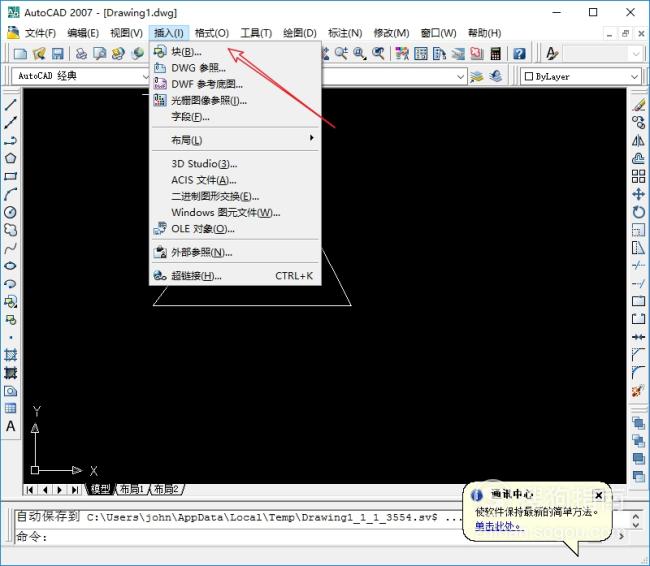Choose 块(B)... from Insert menu

[235, 52]
